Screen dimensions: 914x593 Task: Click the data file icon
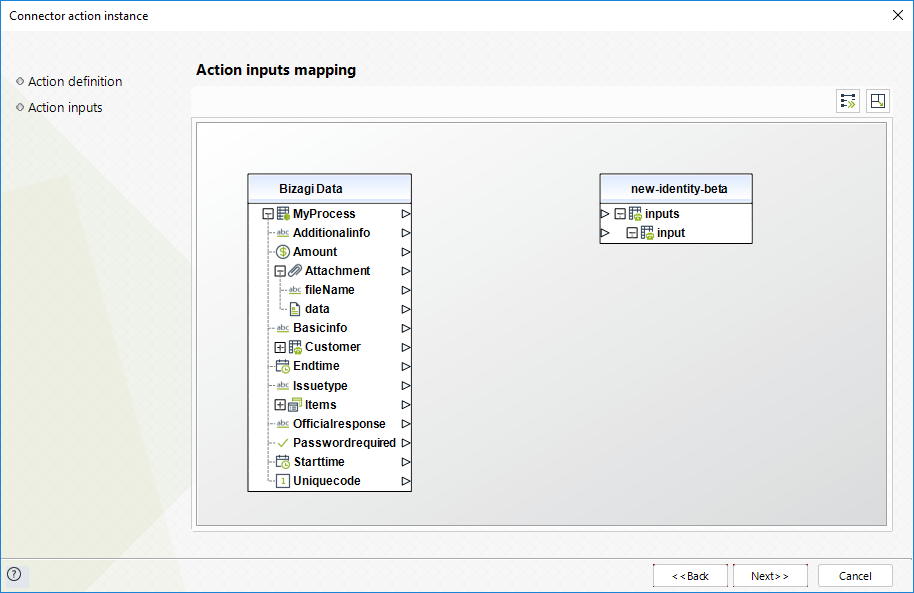295,309
